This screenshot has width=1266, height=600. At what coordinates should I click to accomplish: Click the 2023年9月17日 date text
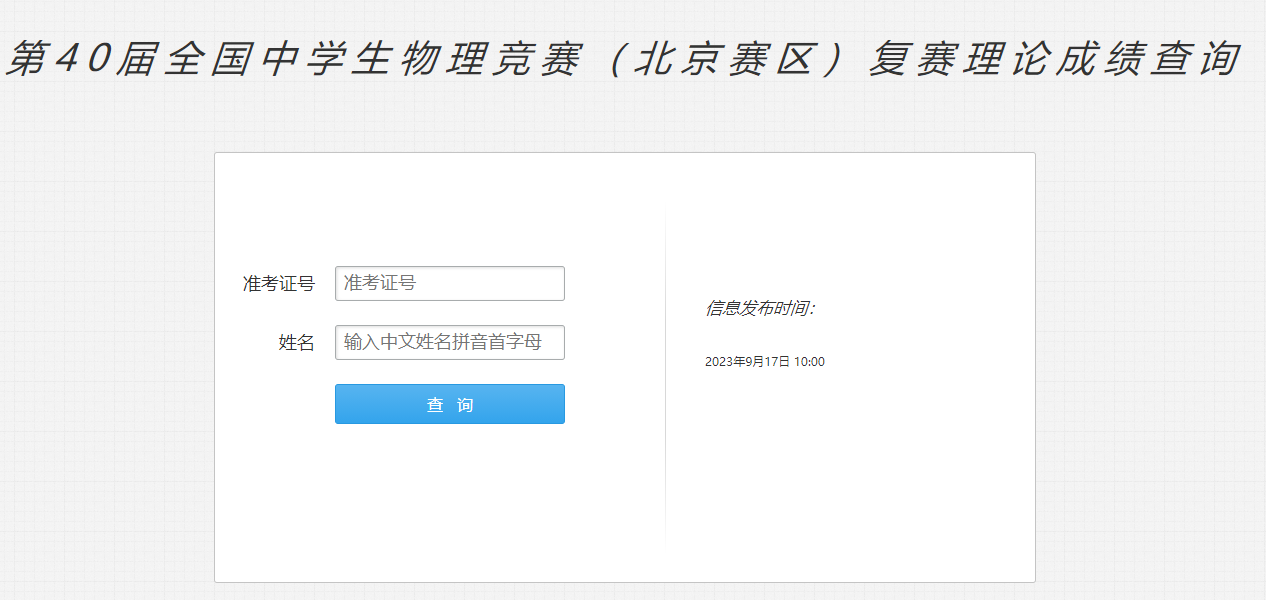pyautogui.click(x=747, y=362)
